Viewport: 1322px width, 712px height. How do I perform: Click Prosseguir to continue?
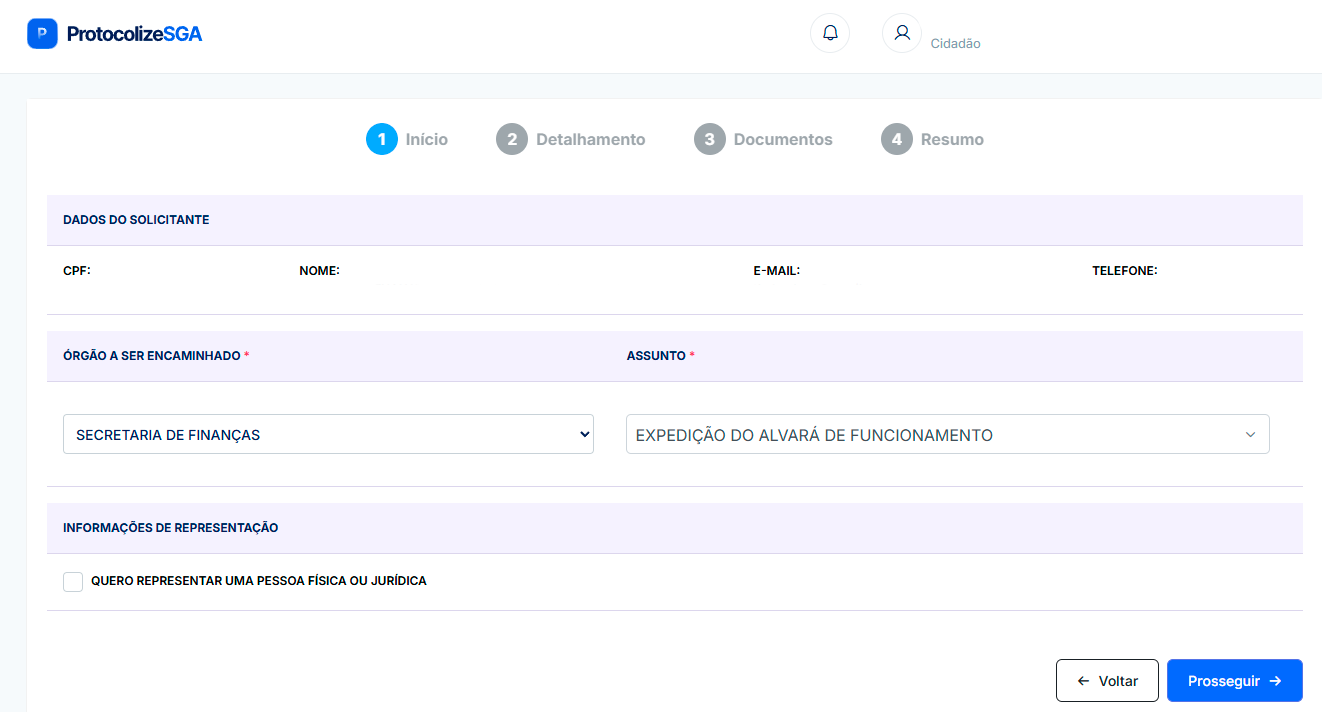tap(1234, 681)
